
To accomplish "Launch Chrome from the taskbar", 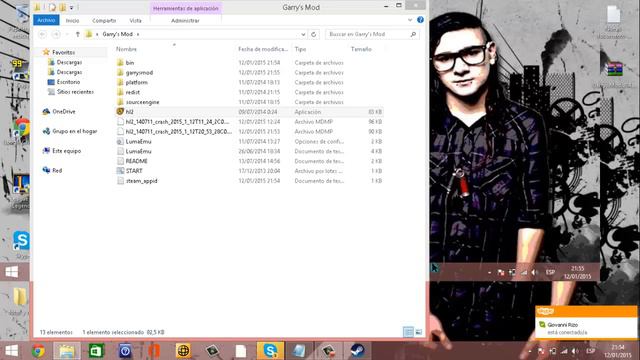I will pyautogui.click(x=38, y=350).
